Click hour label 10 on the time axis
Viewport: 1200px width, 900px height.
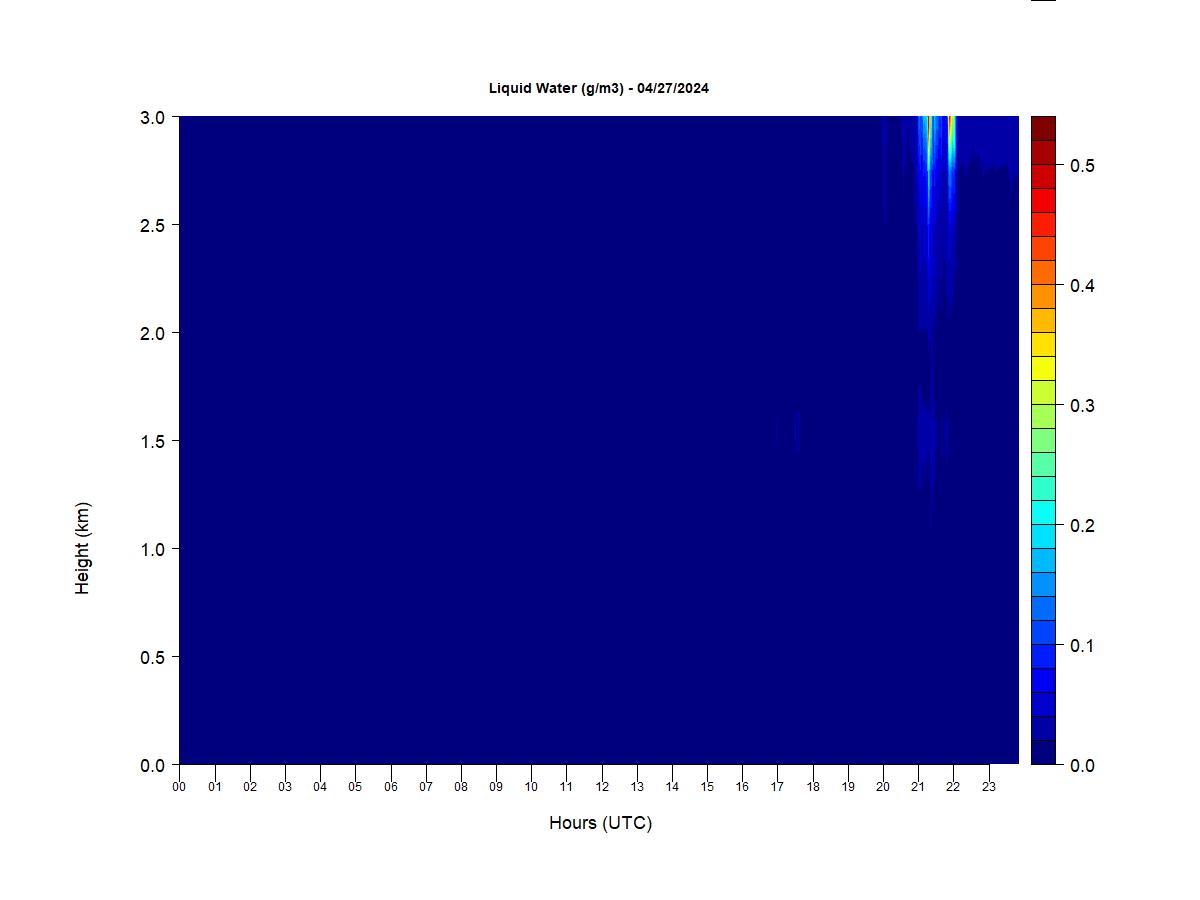531,787
